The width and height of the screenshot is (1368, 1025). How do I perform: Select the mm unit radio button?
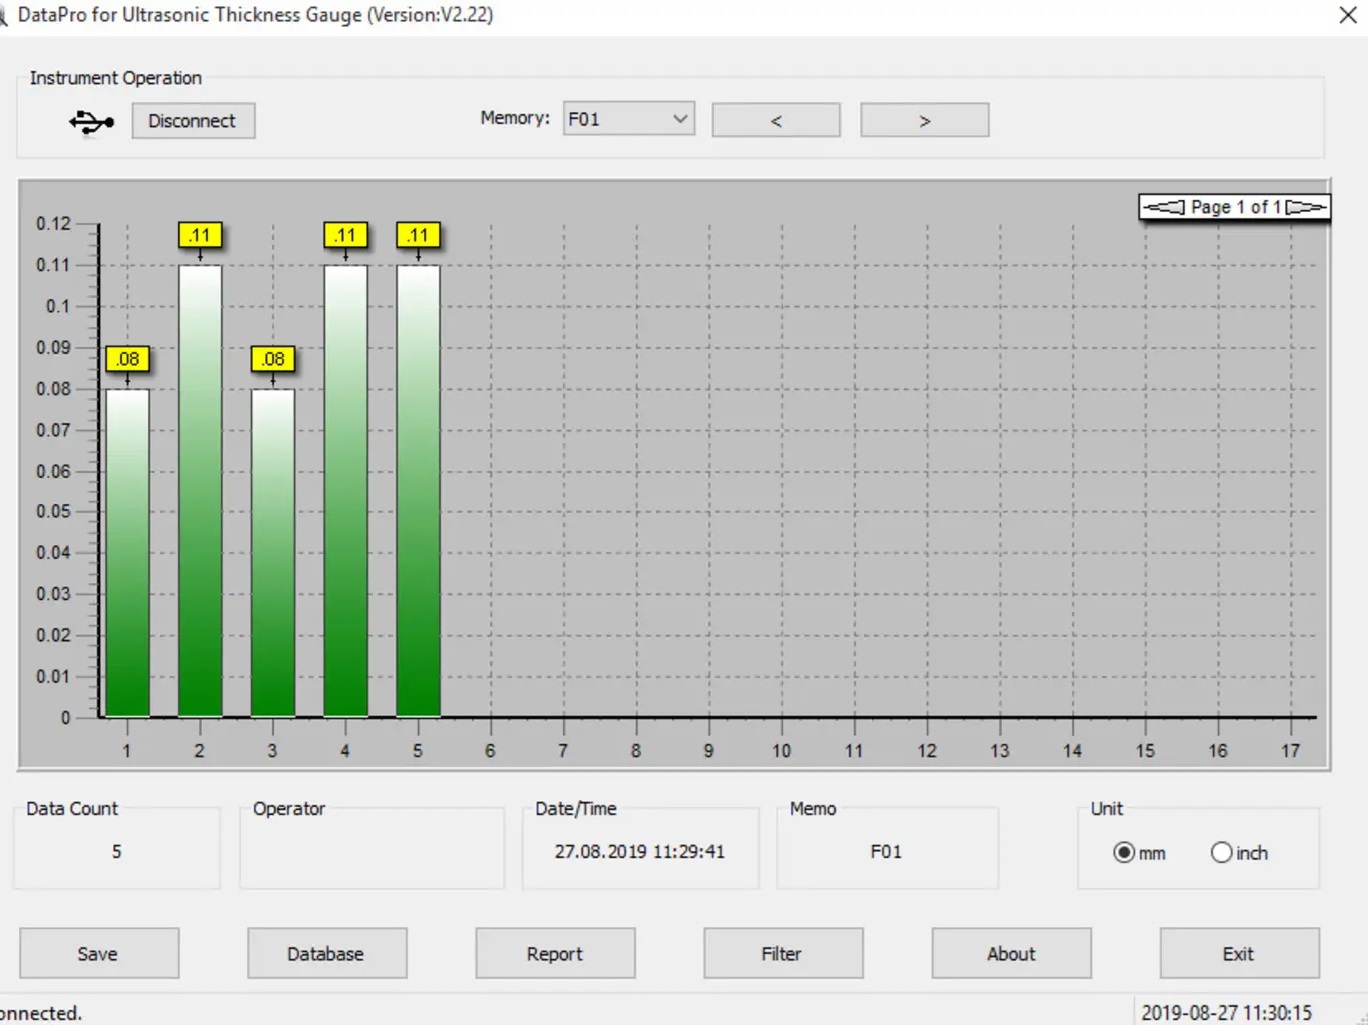coord(1124,853)
